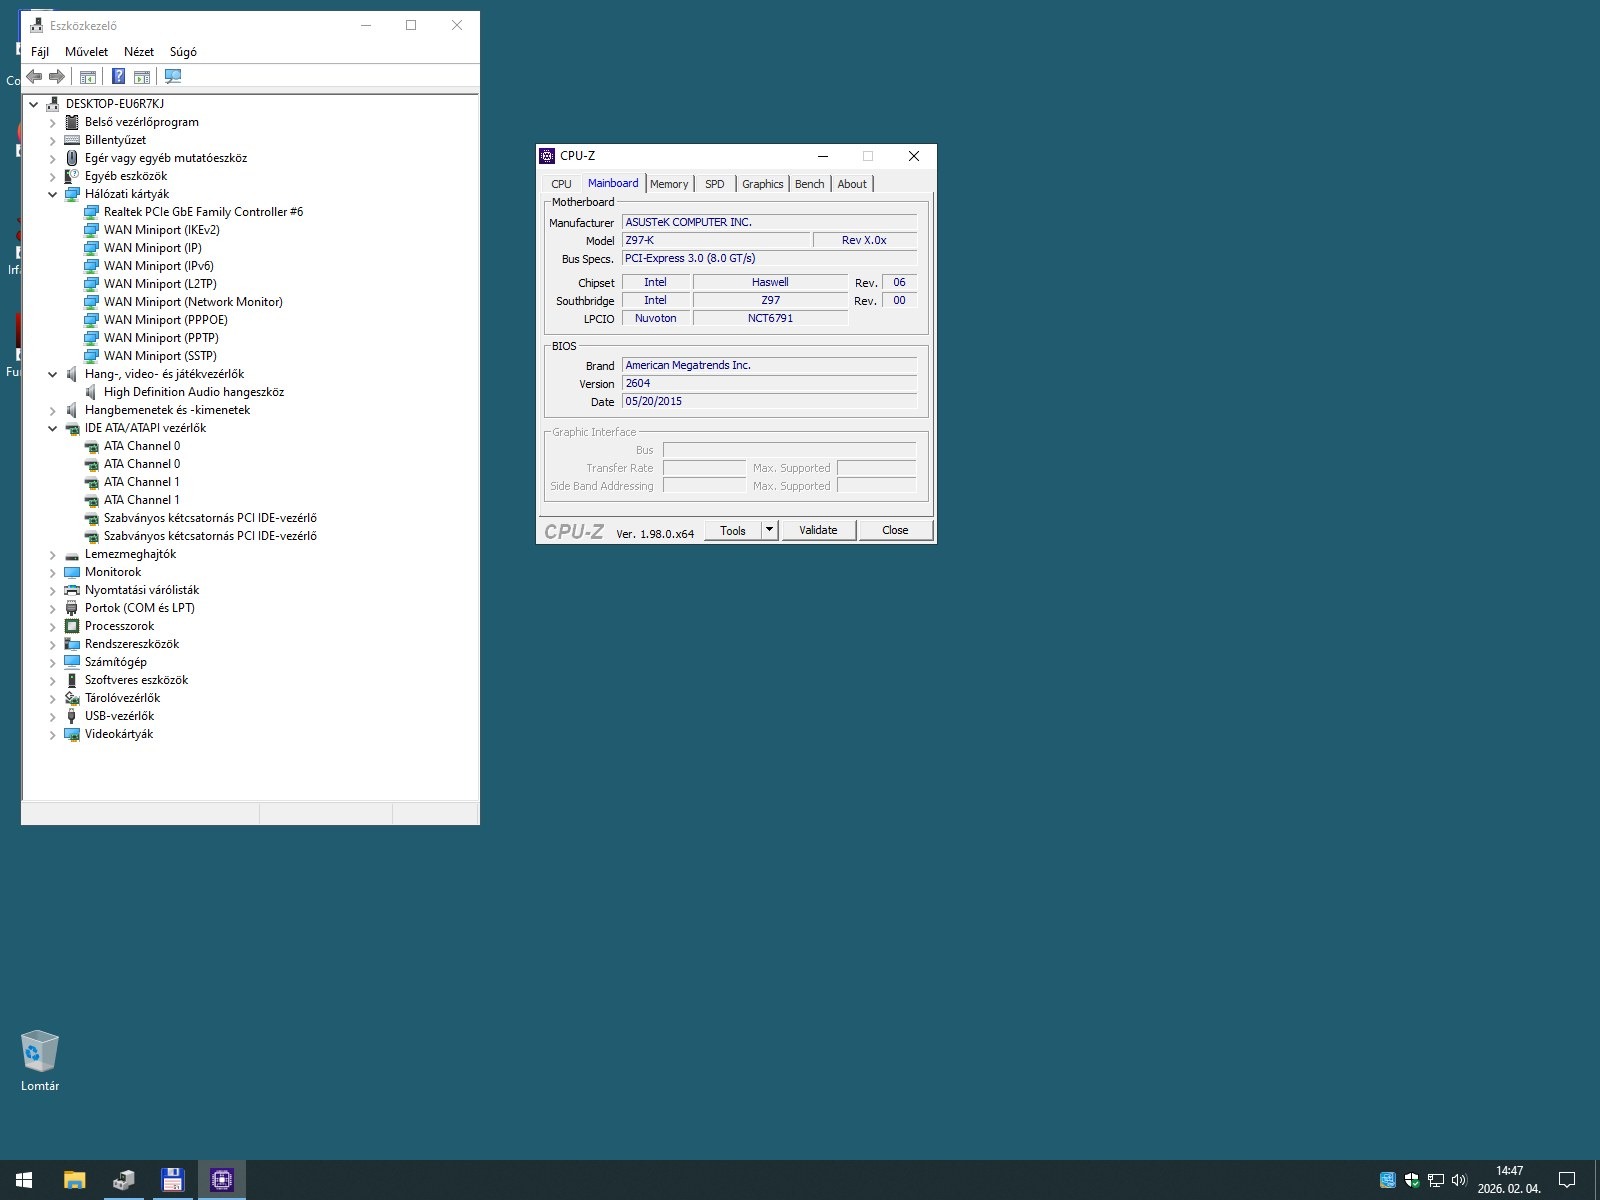This screenshot has height=1200, width=1600.
Task: Click the High Definition Audio device icon
Action: 91,392
